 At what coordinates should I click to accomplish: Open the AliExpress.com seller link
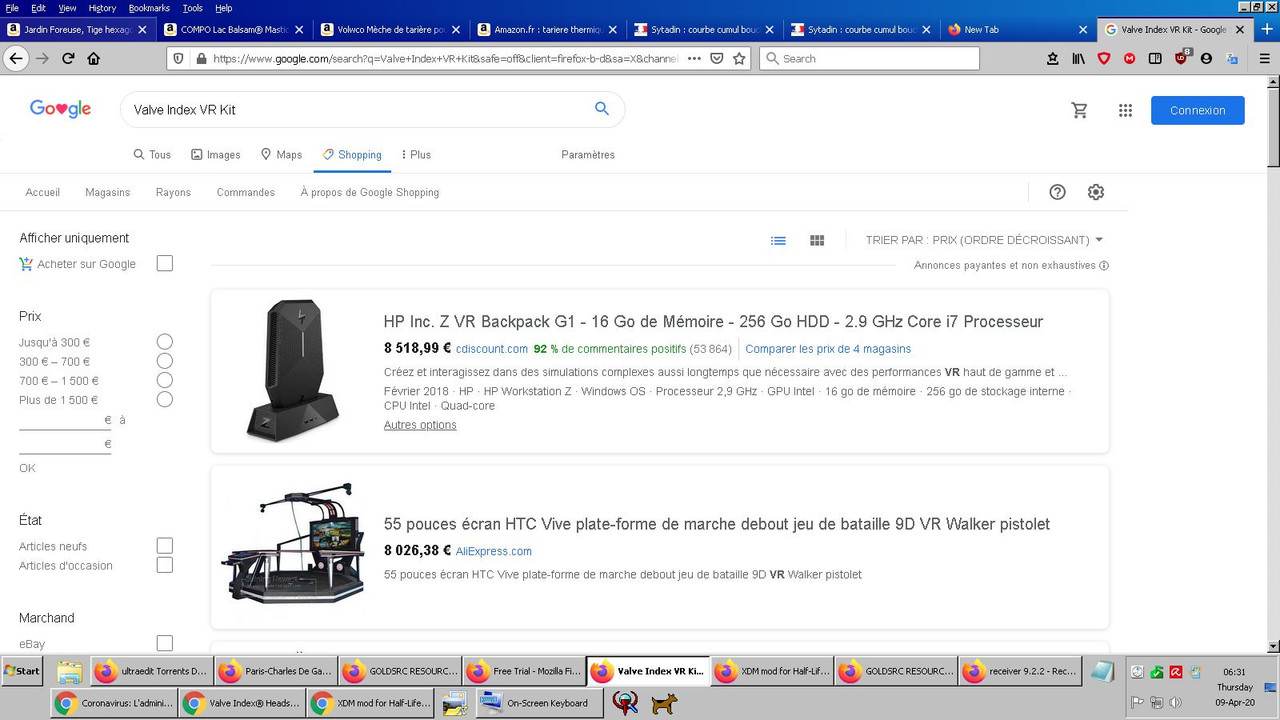[x=494, y=551]
